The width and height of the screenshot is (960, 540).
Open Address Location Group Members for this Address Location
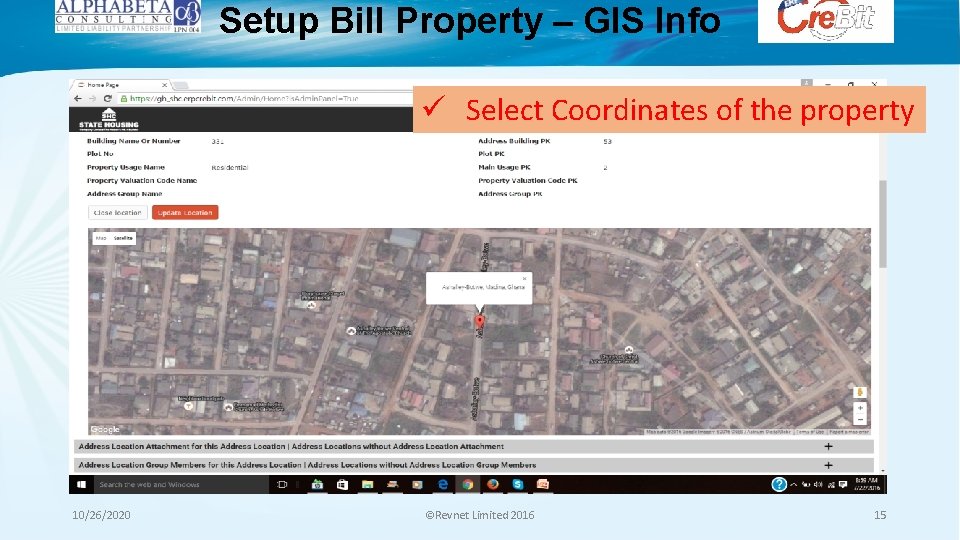(190, 465)
